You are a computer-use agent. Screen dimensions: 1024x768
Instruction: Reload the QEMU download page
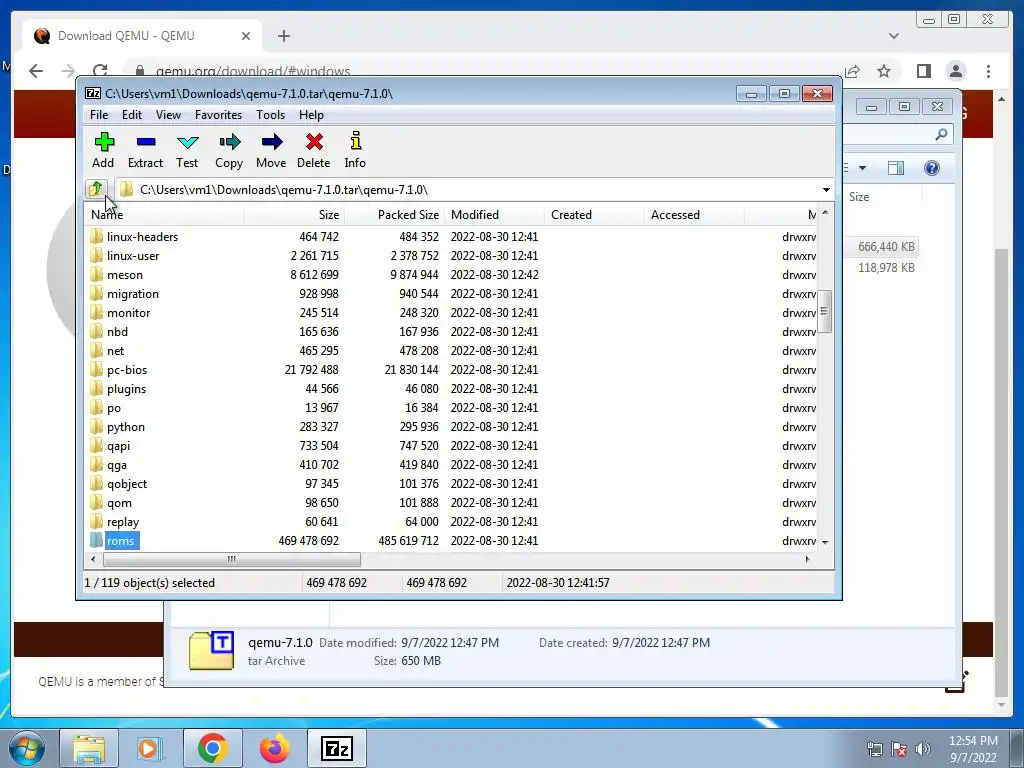[x=100, y=71]
